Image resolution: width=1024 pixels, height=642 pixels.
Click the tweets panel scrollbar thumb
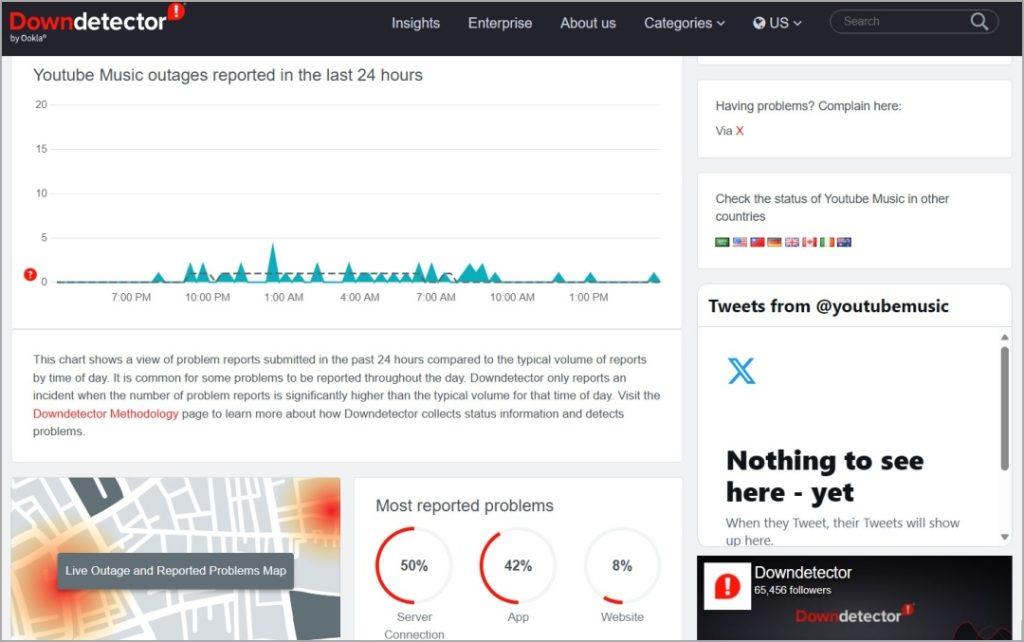click(1004, 408)
